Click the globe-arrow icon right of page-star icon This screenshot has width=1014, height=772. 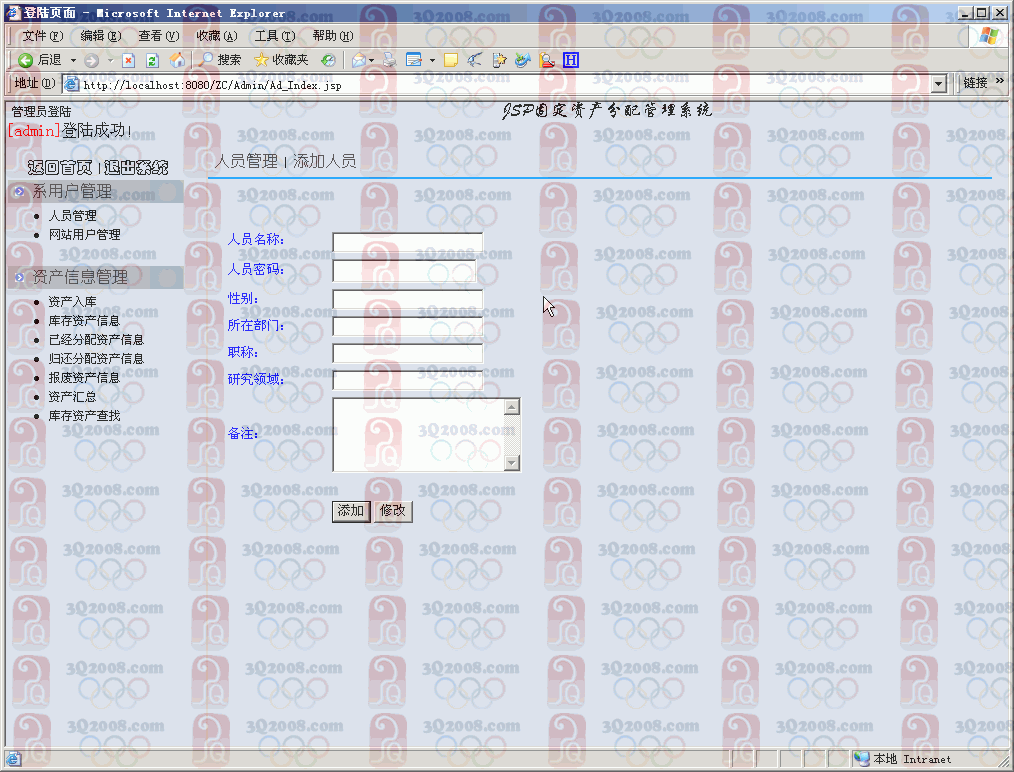523,60
